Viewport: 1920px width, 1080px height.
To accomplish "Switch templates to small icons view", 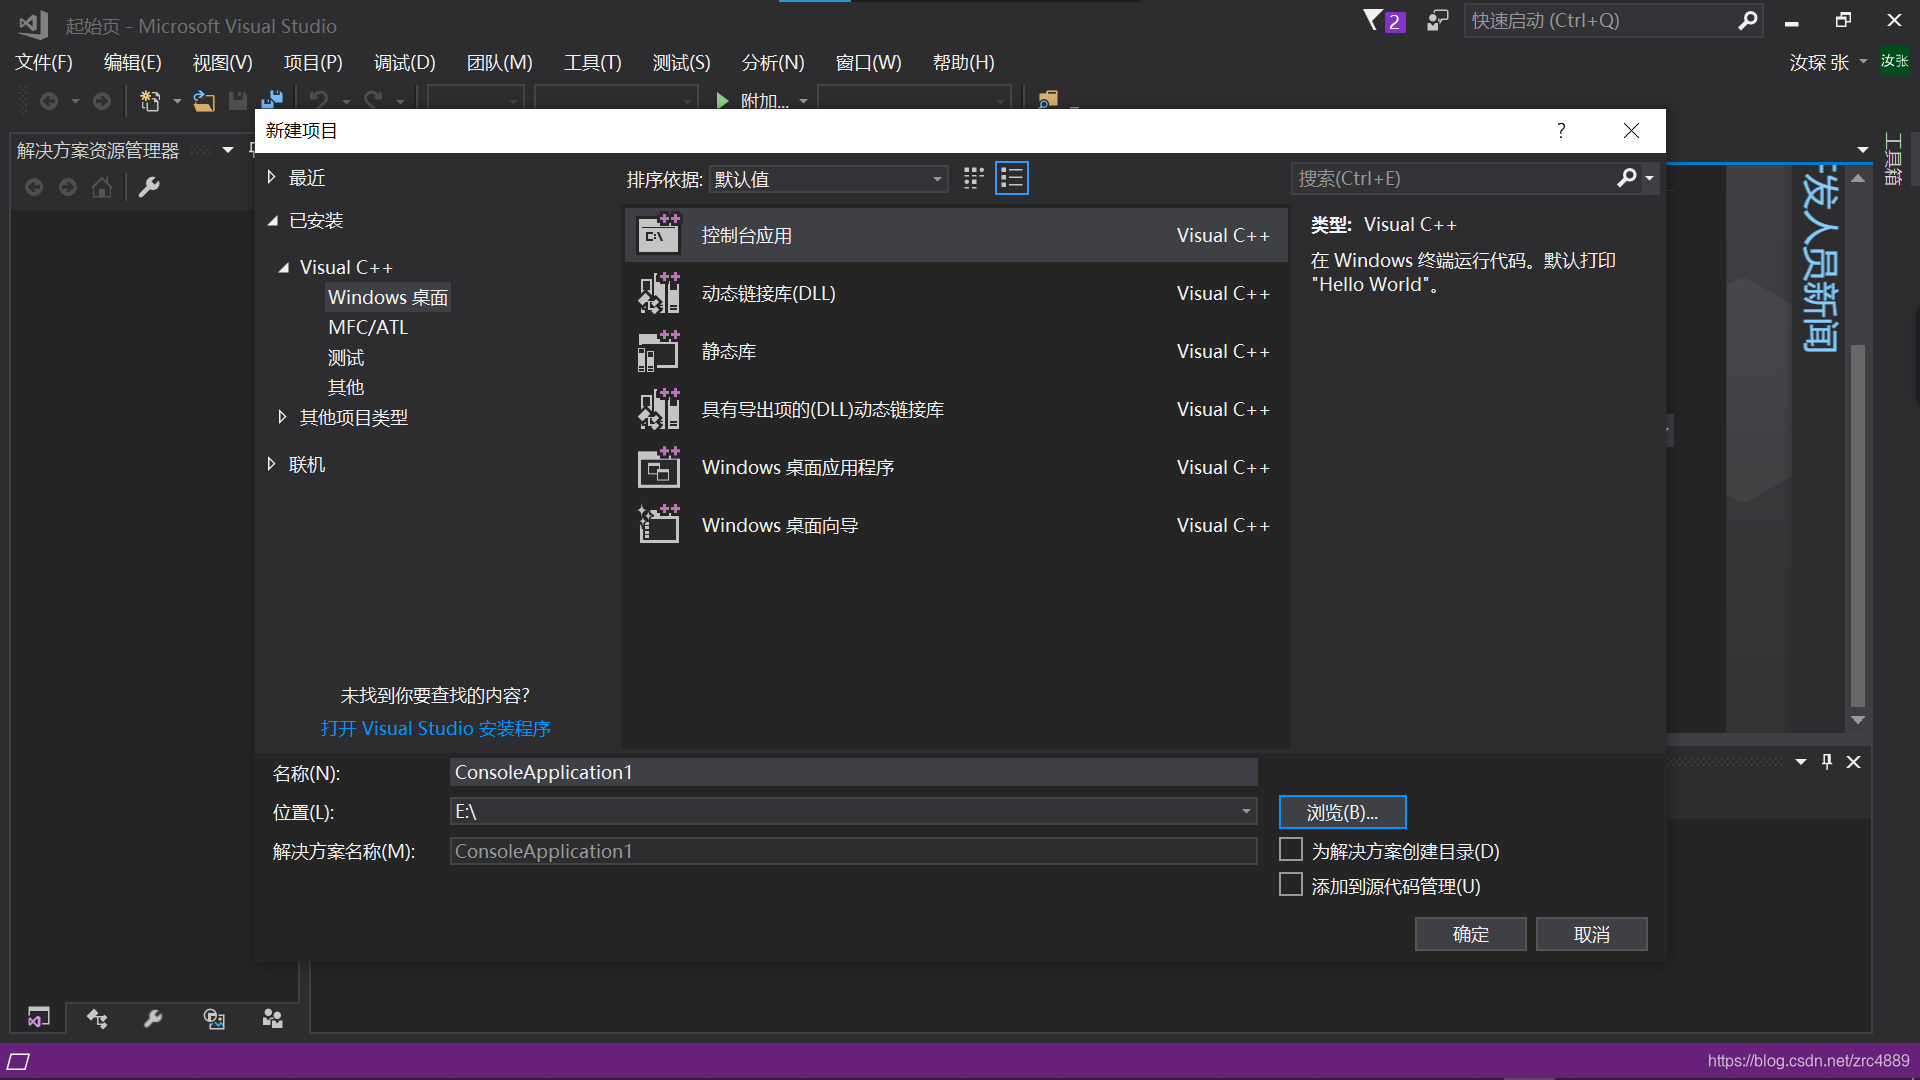I will click(x=973, y=178).
